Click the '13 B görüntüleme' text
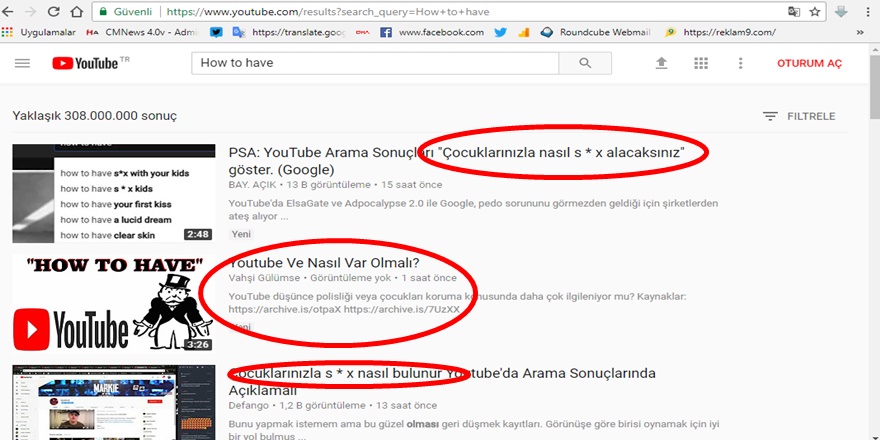The image size is (880, 440). tap(329, 185)
